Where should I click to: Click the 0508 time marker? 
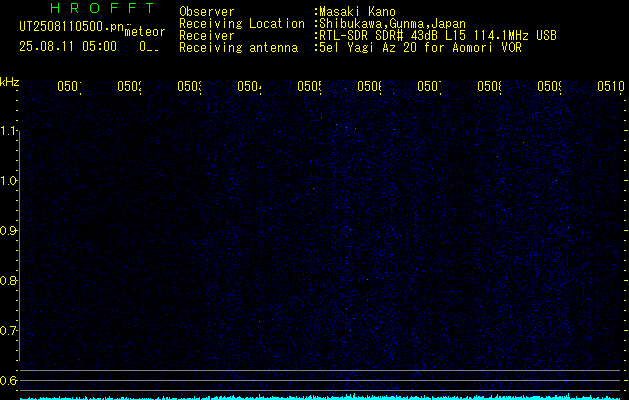pos(489,86)
